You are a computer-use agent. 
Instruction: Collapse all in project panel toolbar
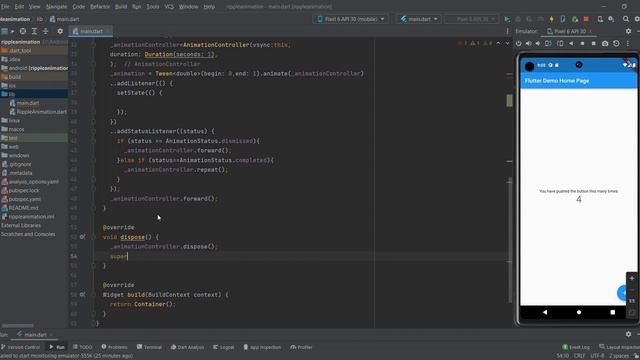45,31
